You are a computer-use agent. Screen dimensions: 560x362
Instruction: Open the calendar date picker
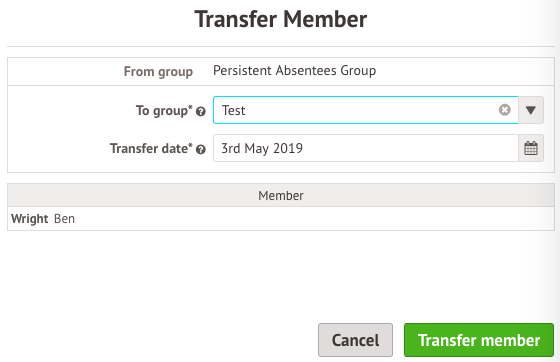[x=531, y=148]
